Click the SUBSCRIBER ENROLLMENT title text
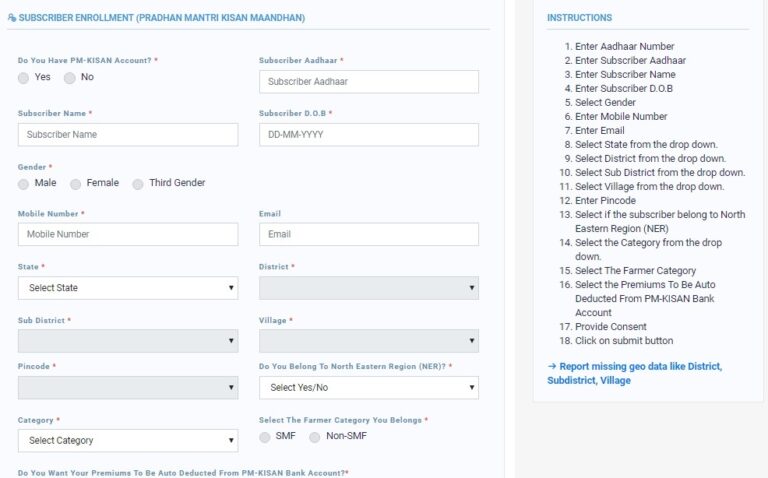768x478 pixels. click(162, 18)
